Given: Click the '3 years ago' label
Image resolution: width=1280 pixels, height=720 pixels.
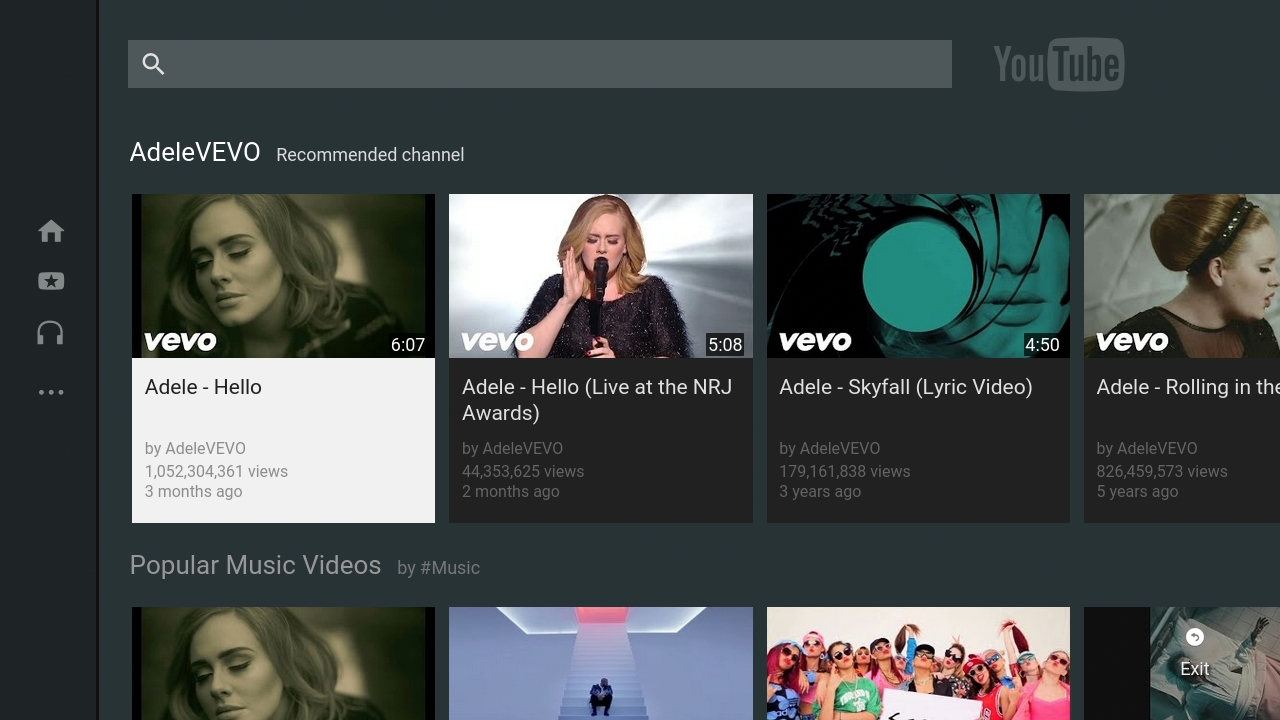Looking at the screenshot, I should (820, 491).
